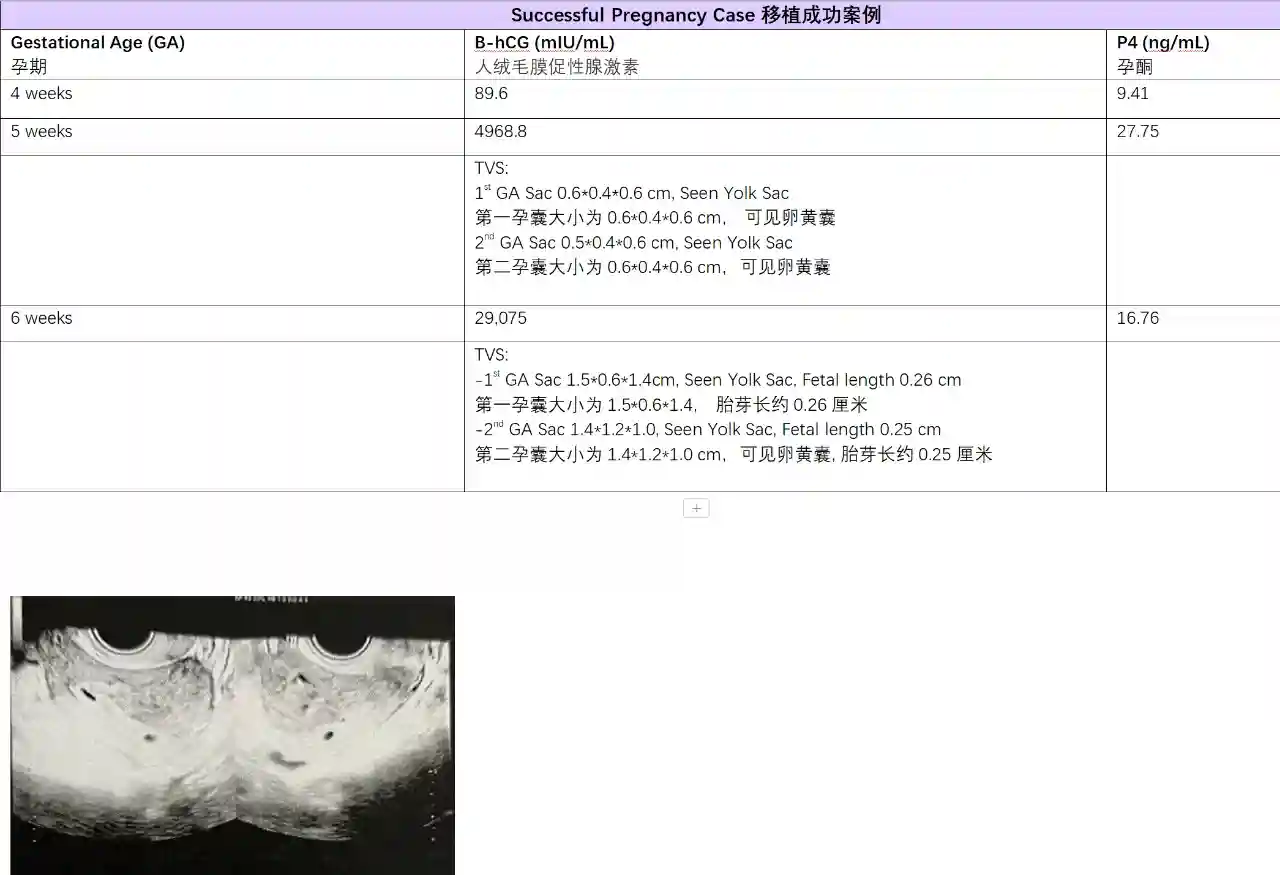Click the 1st GA Sac 0.6*0.4*0.6 cm line
1280x875 pixels.
631,194
